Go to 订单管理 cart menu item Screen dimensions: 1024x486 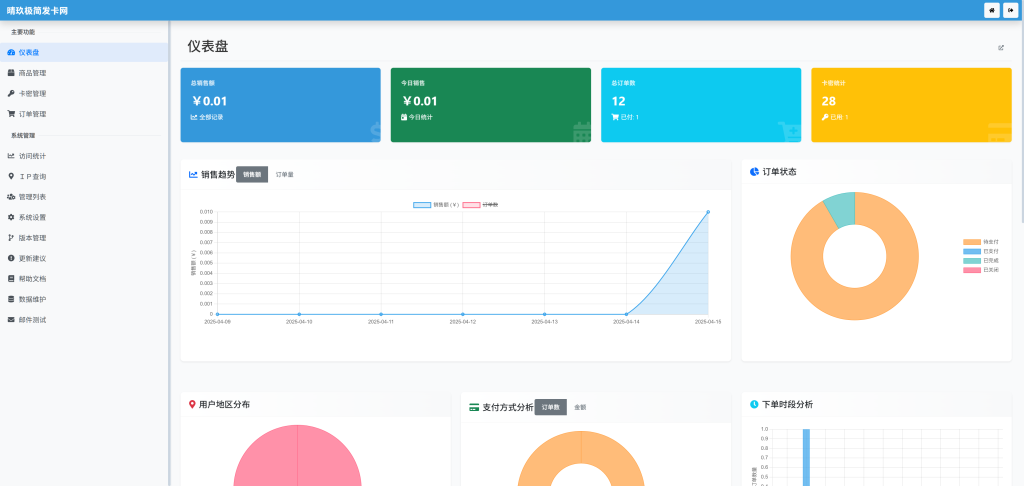32,114
